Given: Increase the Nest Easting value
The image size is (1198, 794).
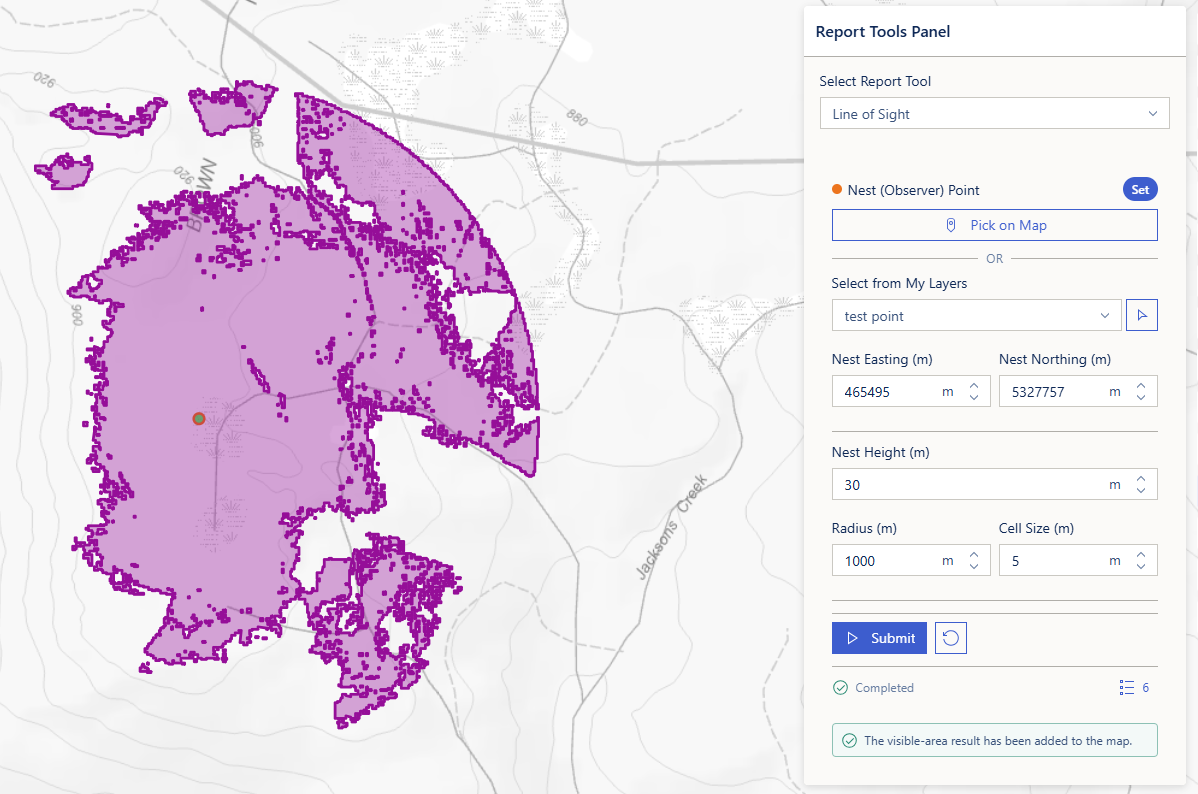Looking at the screenshot, I should tap(974, 386).
